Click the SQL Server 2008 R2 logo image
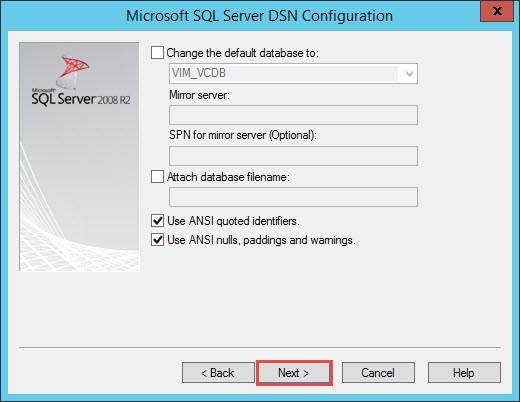Viewport: 520px width, 402px height. (x=79, y=156)
